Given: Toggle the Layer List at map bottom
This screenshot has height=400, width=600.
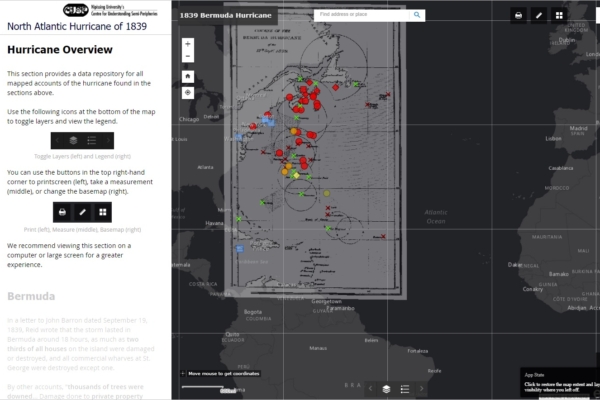Looking at the screenshot, I should (x=386, y=389).
